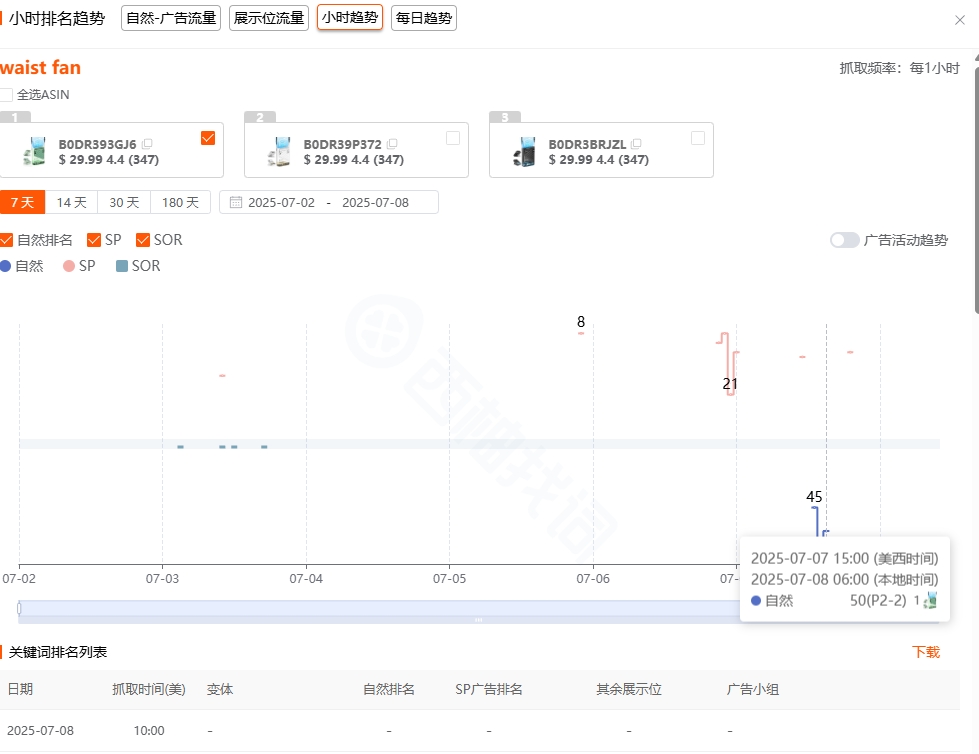Uncheck the SP checkbox
Viewport: 979px width, 754px height.
pos(94,240)
